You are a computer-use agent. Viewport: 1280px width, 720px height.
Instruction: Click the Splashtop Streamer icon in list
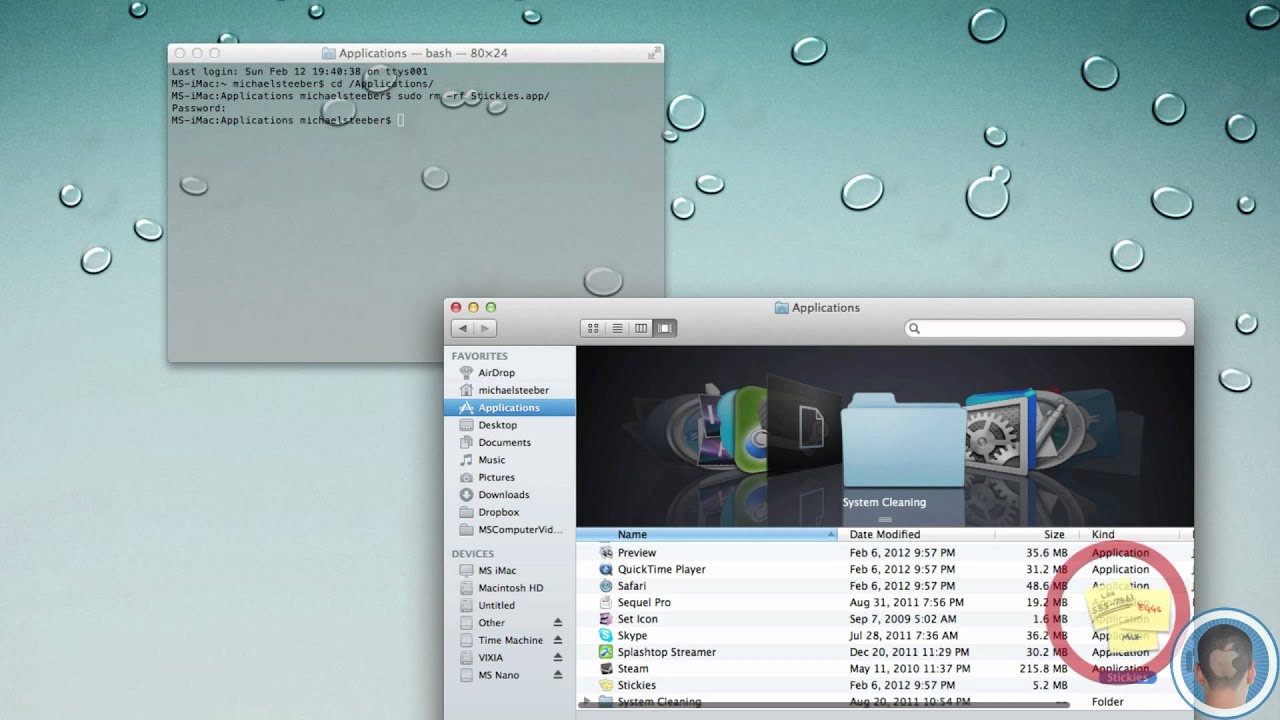tap(606, 652)
